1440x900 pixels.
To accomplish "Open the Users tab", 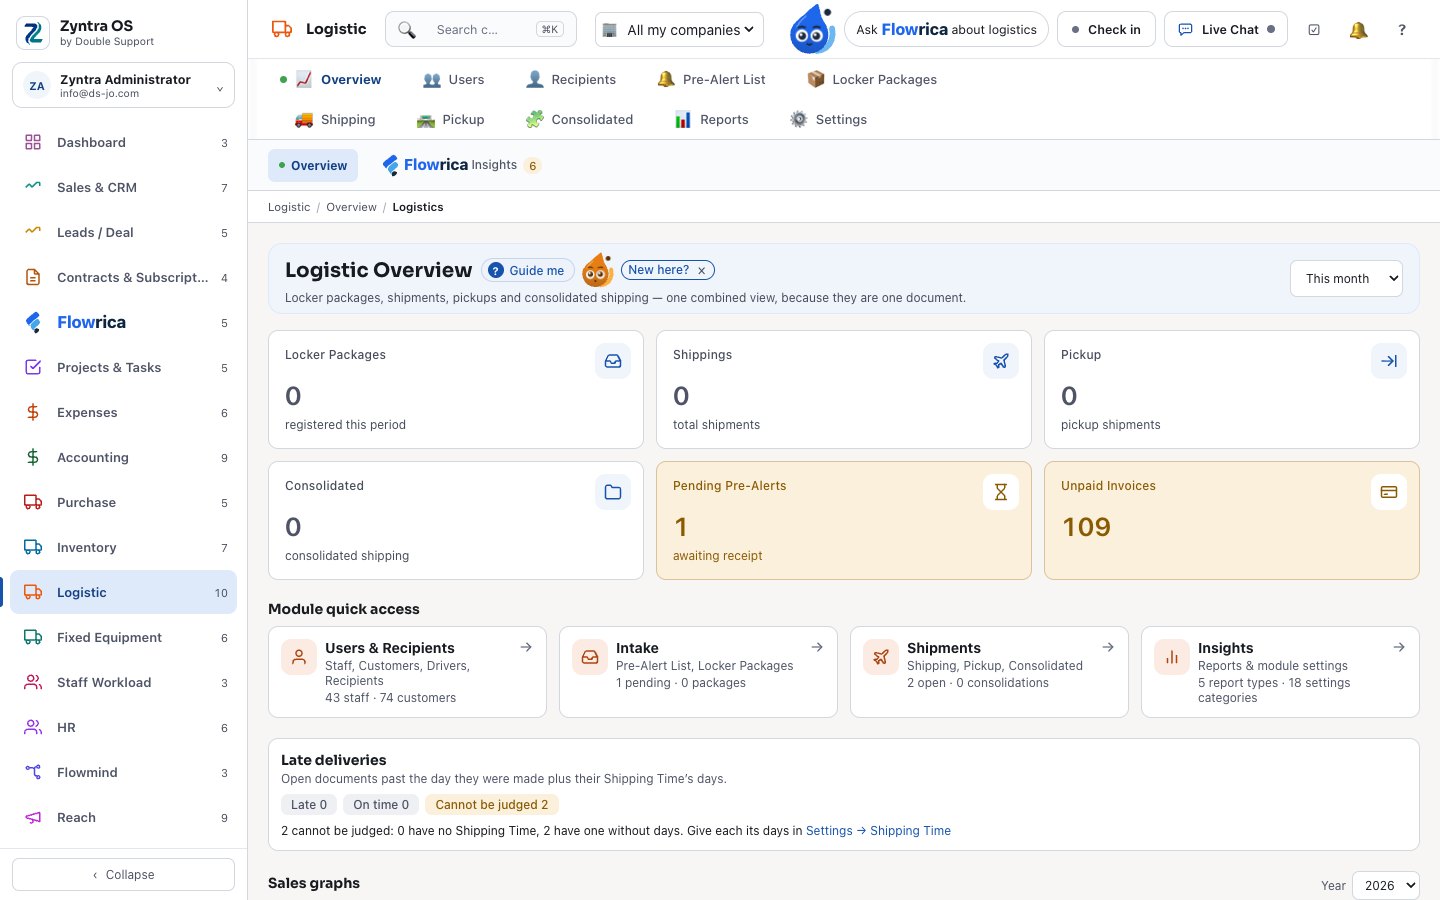I will (x=453, y=79).
